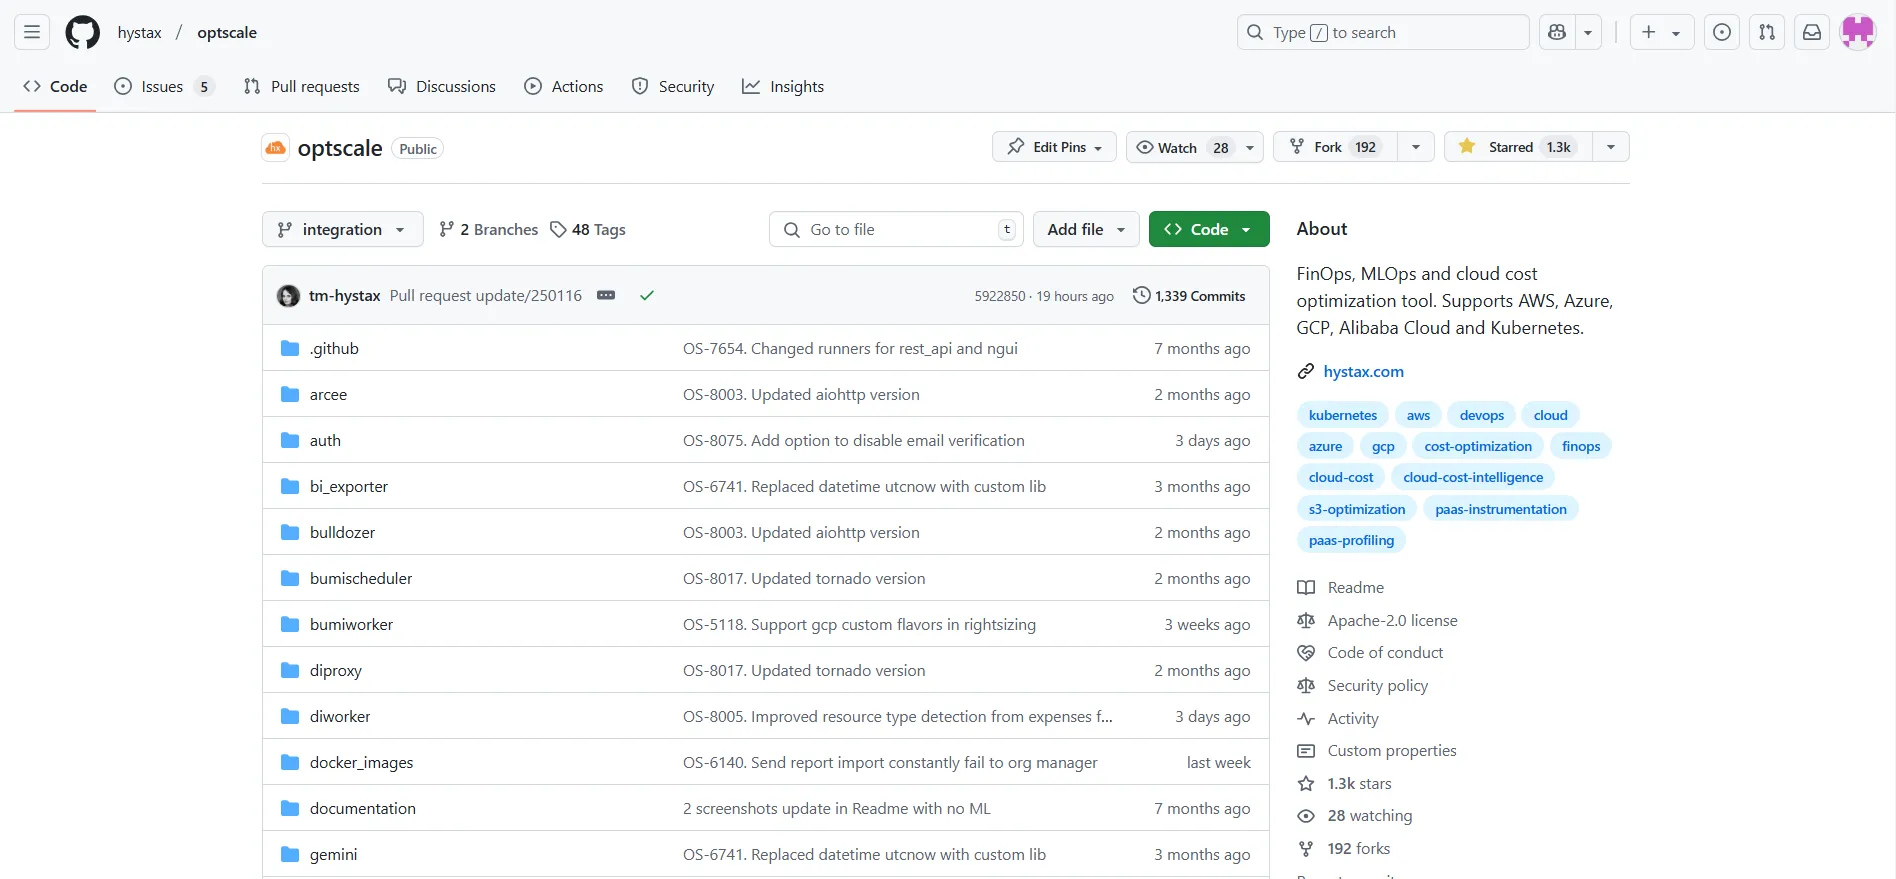Focus the Type / to search box
1896x879 pixels.
(1383, 32)
